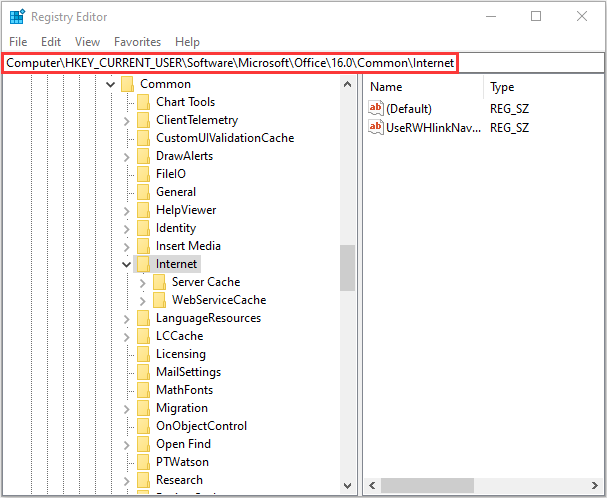Open the Help menu
This screenshot has width=607, height=498.
tap(187, 42)
